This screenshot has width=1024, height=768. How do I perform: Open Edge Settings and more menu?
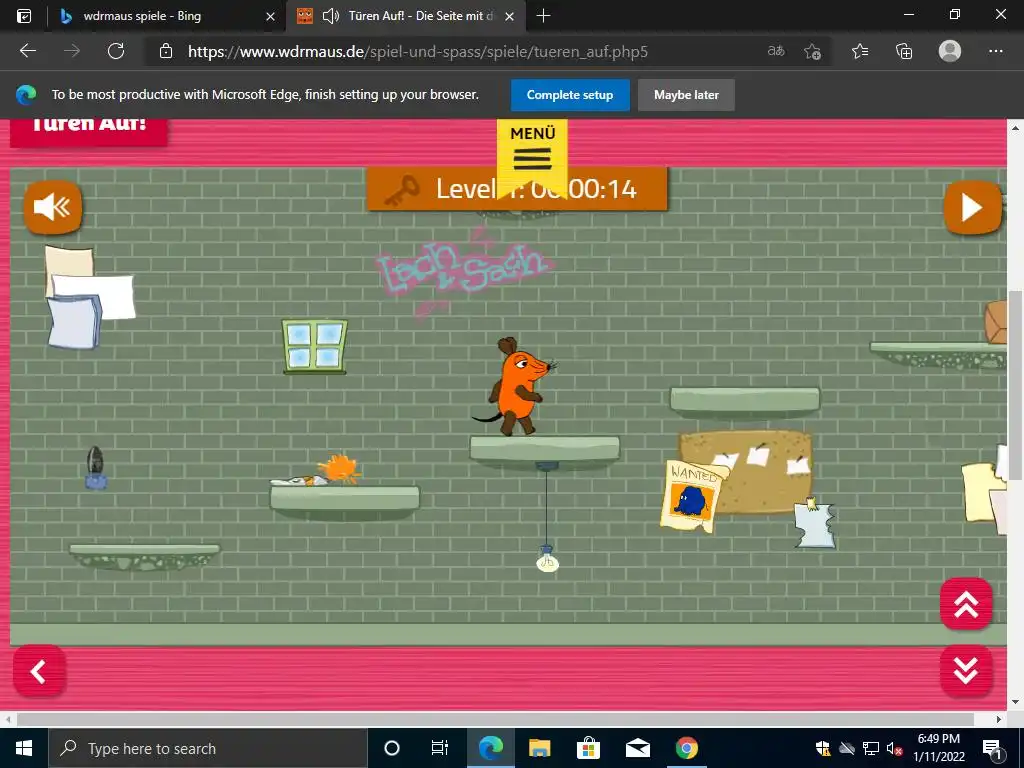(x=995, y=51)
